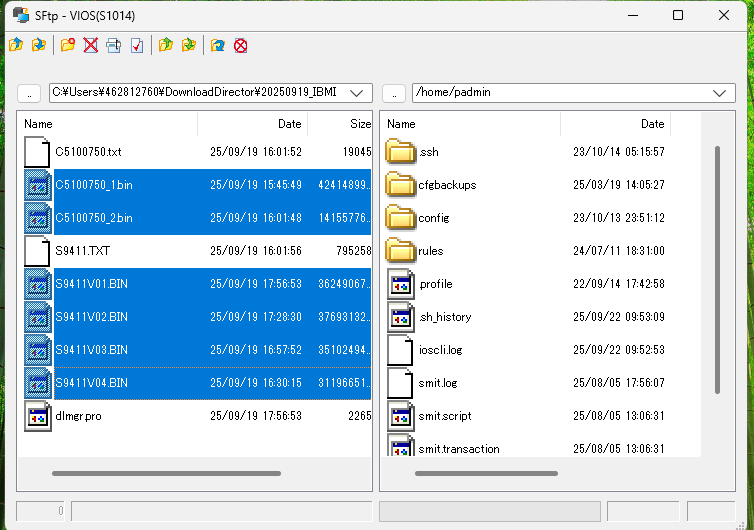Screen dimensions: 754x530
Task: Select the S9411V04.BIN file name
Action: [91, 383]
